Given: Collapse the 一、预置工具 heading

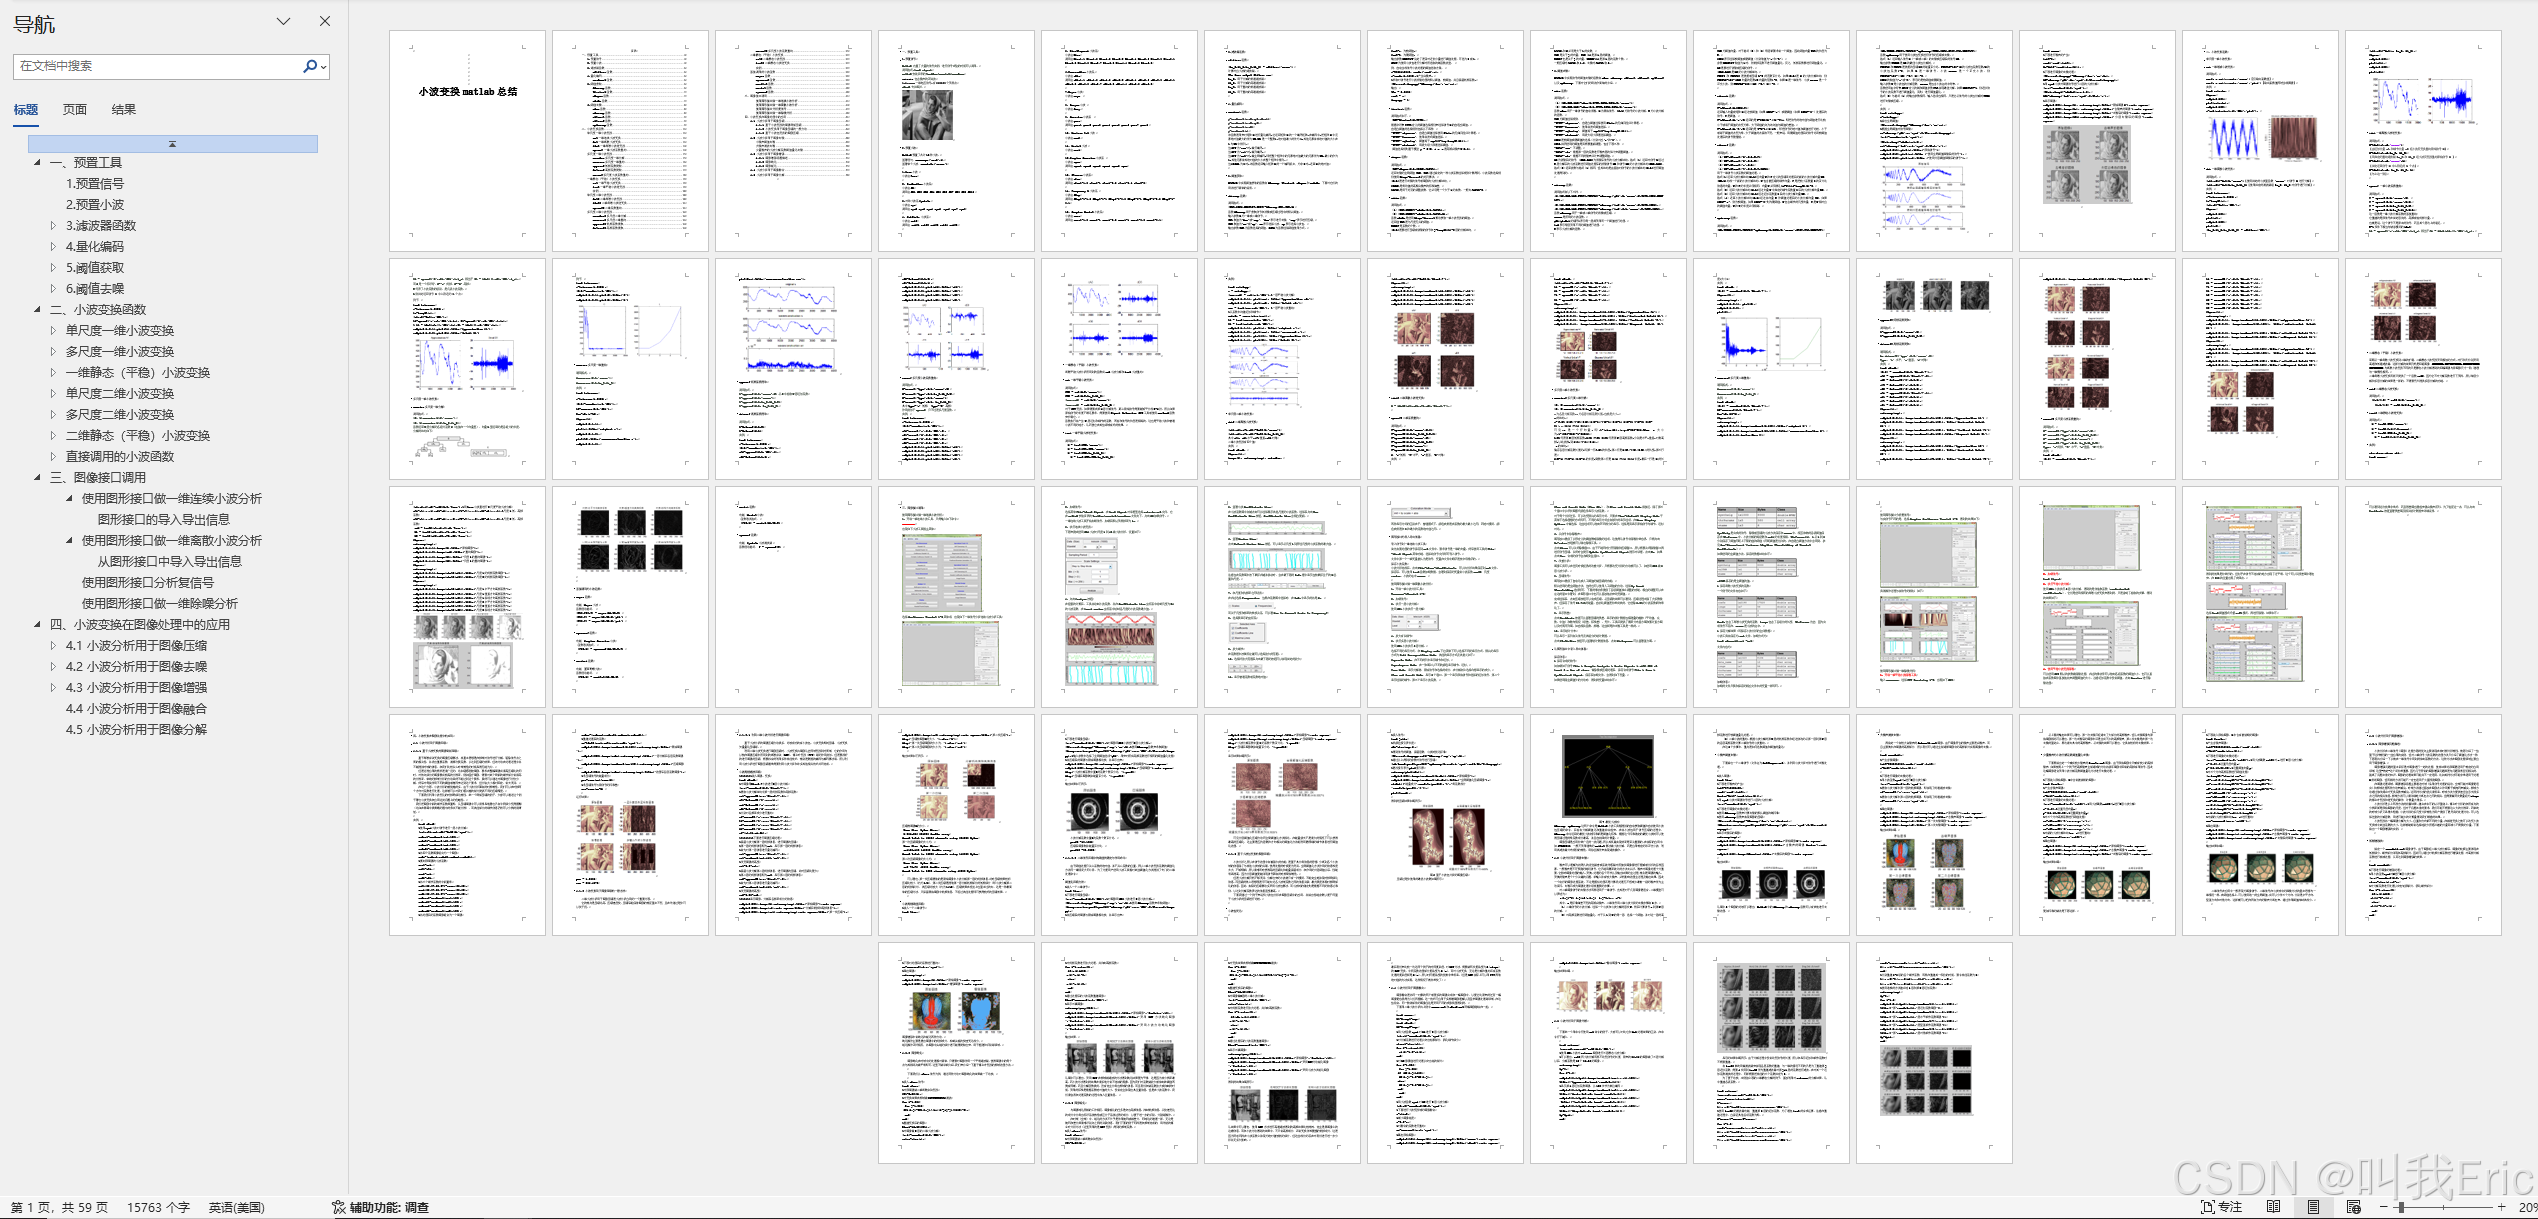Looking at the screenshot, I should point(38,162).
